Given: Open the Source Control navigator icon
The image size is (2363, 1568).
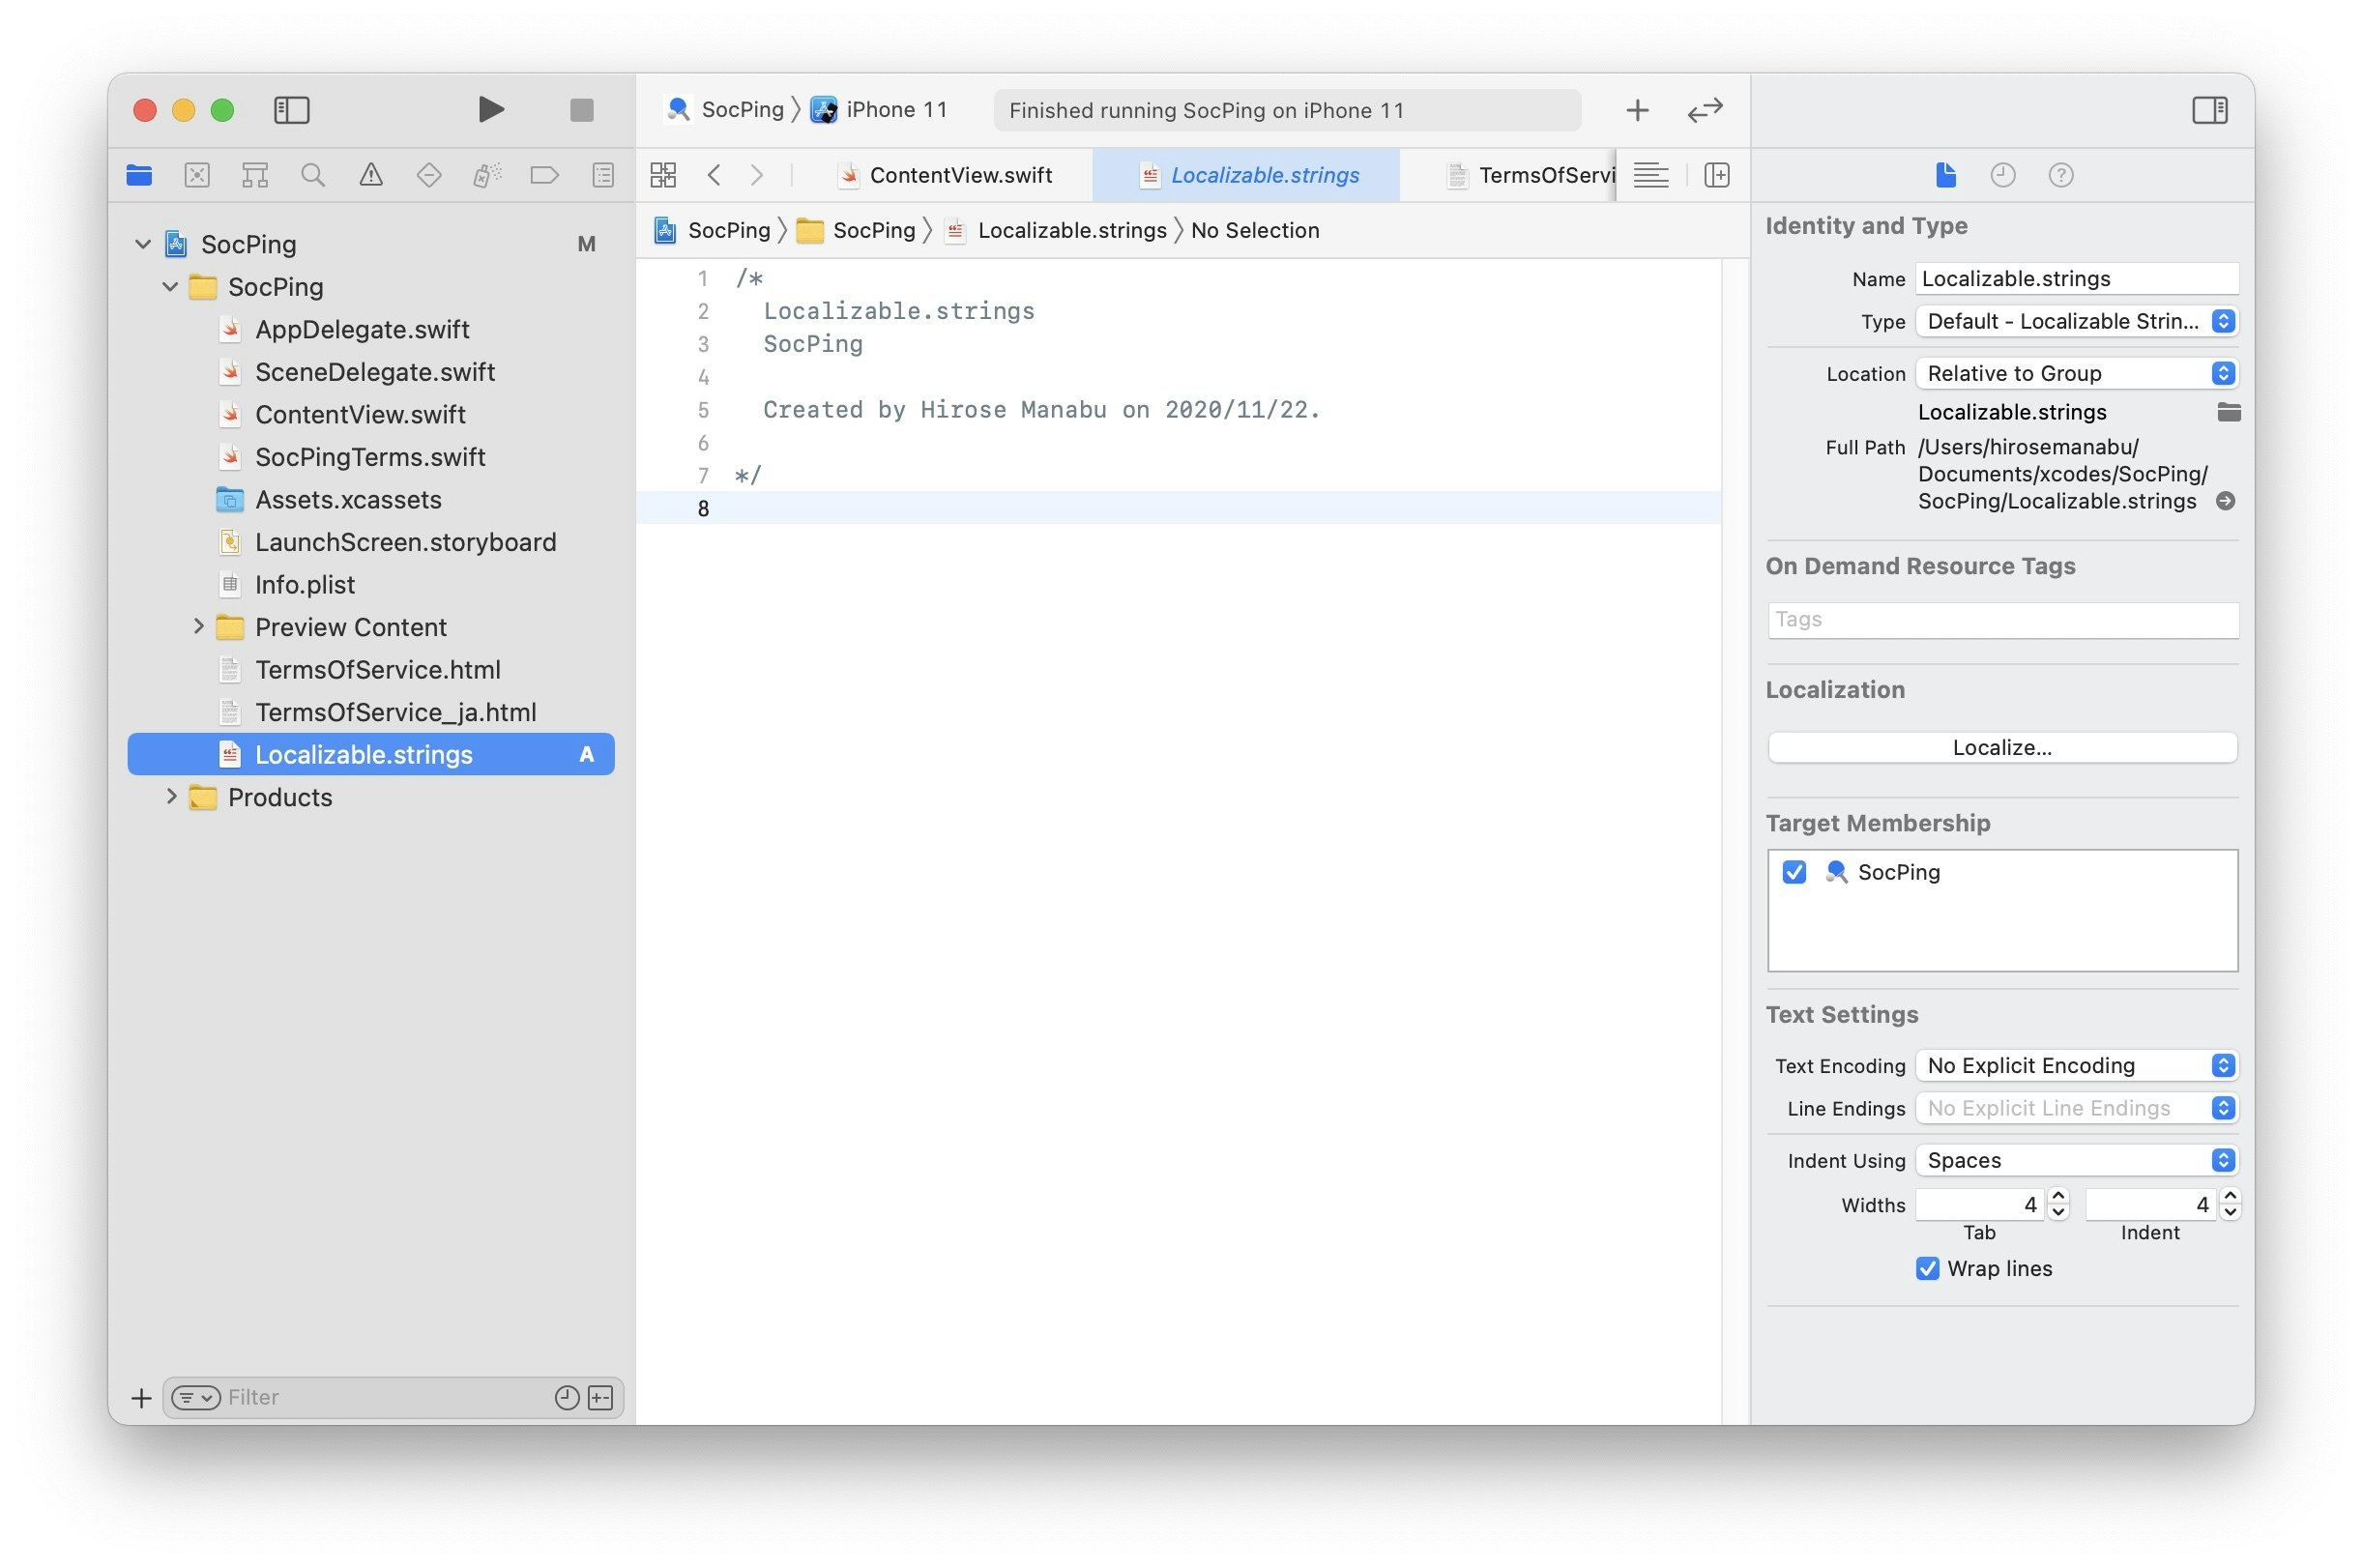Looking at the screenshot, I should pos(197,175).
